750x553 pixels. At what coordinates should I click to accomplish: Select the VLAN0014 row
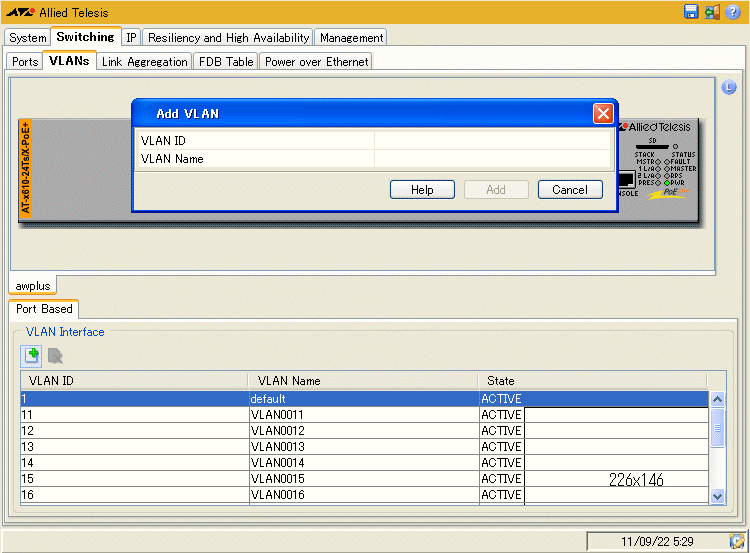[x=364, y=463]
